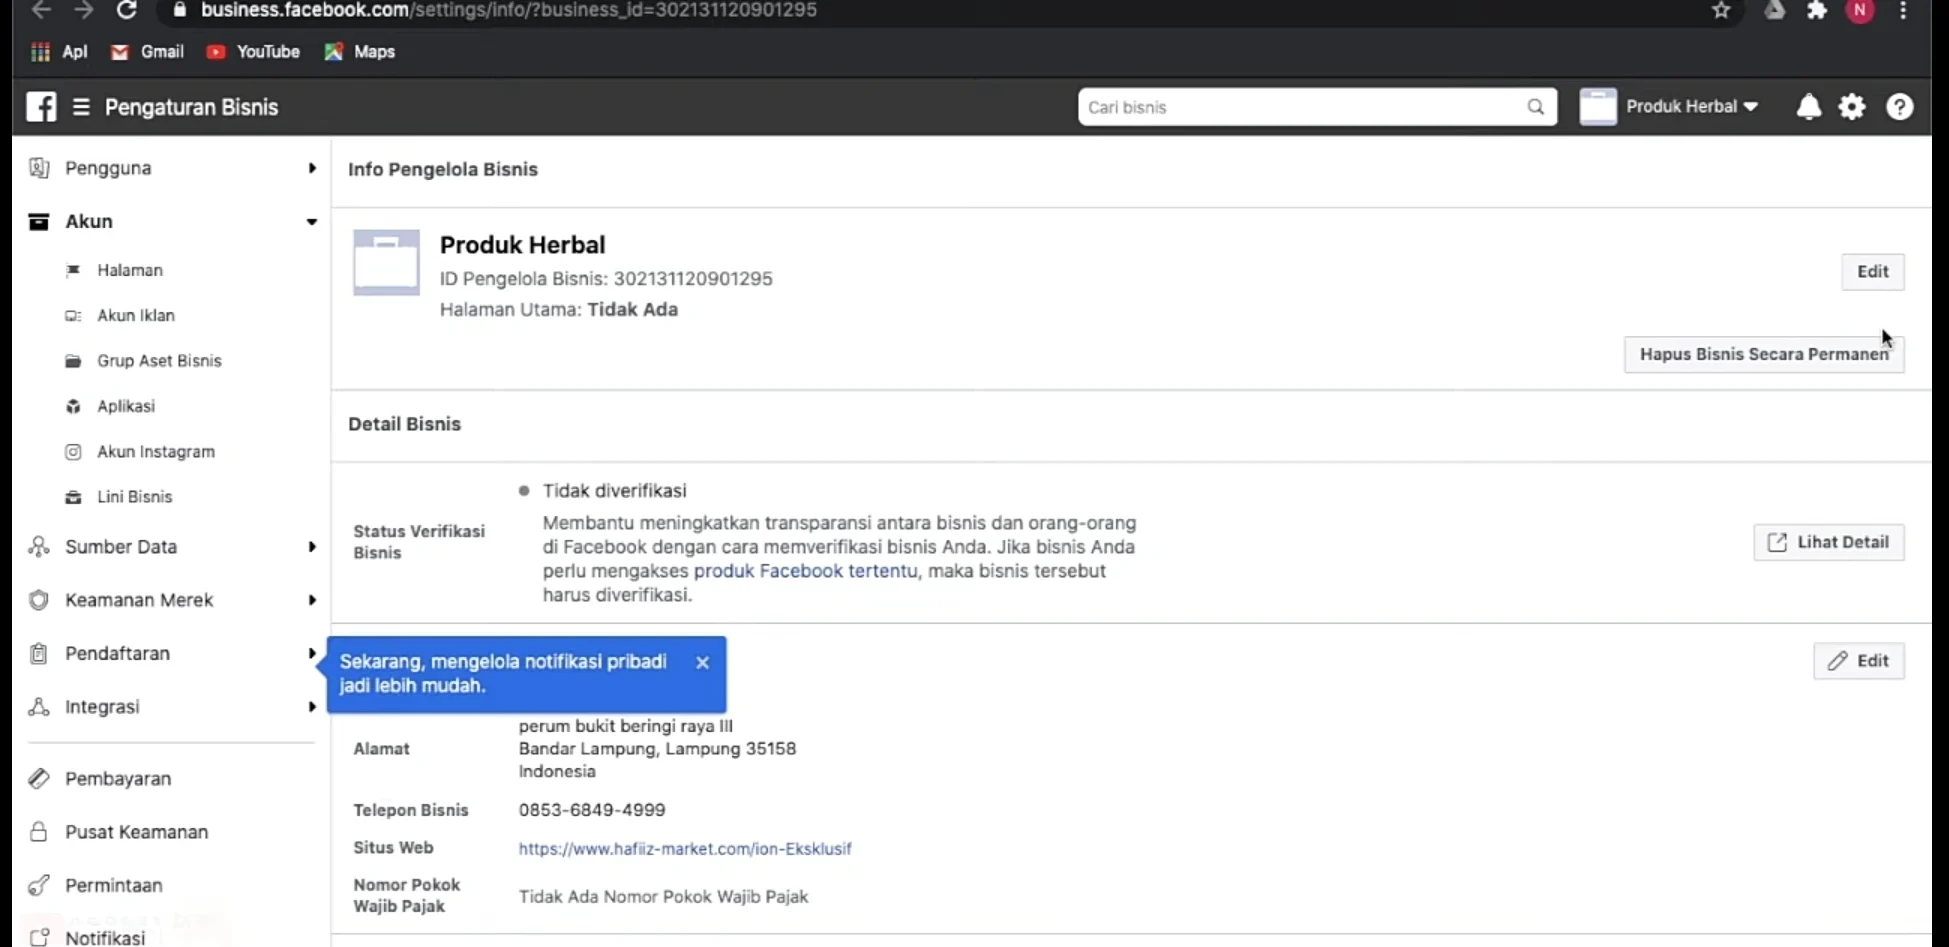Open the browser extensions puzzle icon

(1817, 10)
